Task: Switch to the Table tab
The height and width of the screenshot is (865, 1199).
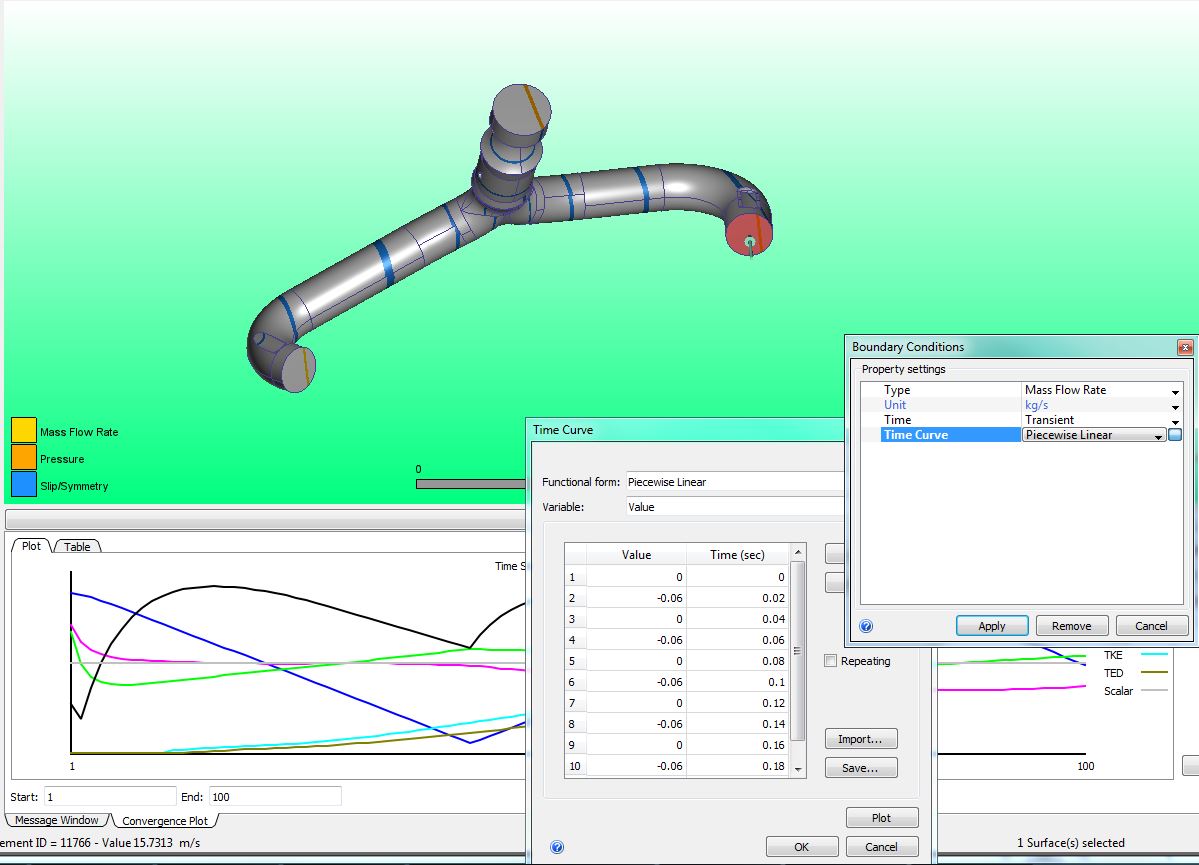Action: (x=77, y=546)
